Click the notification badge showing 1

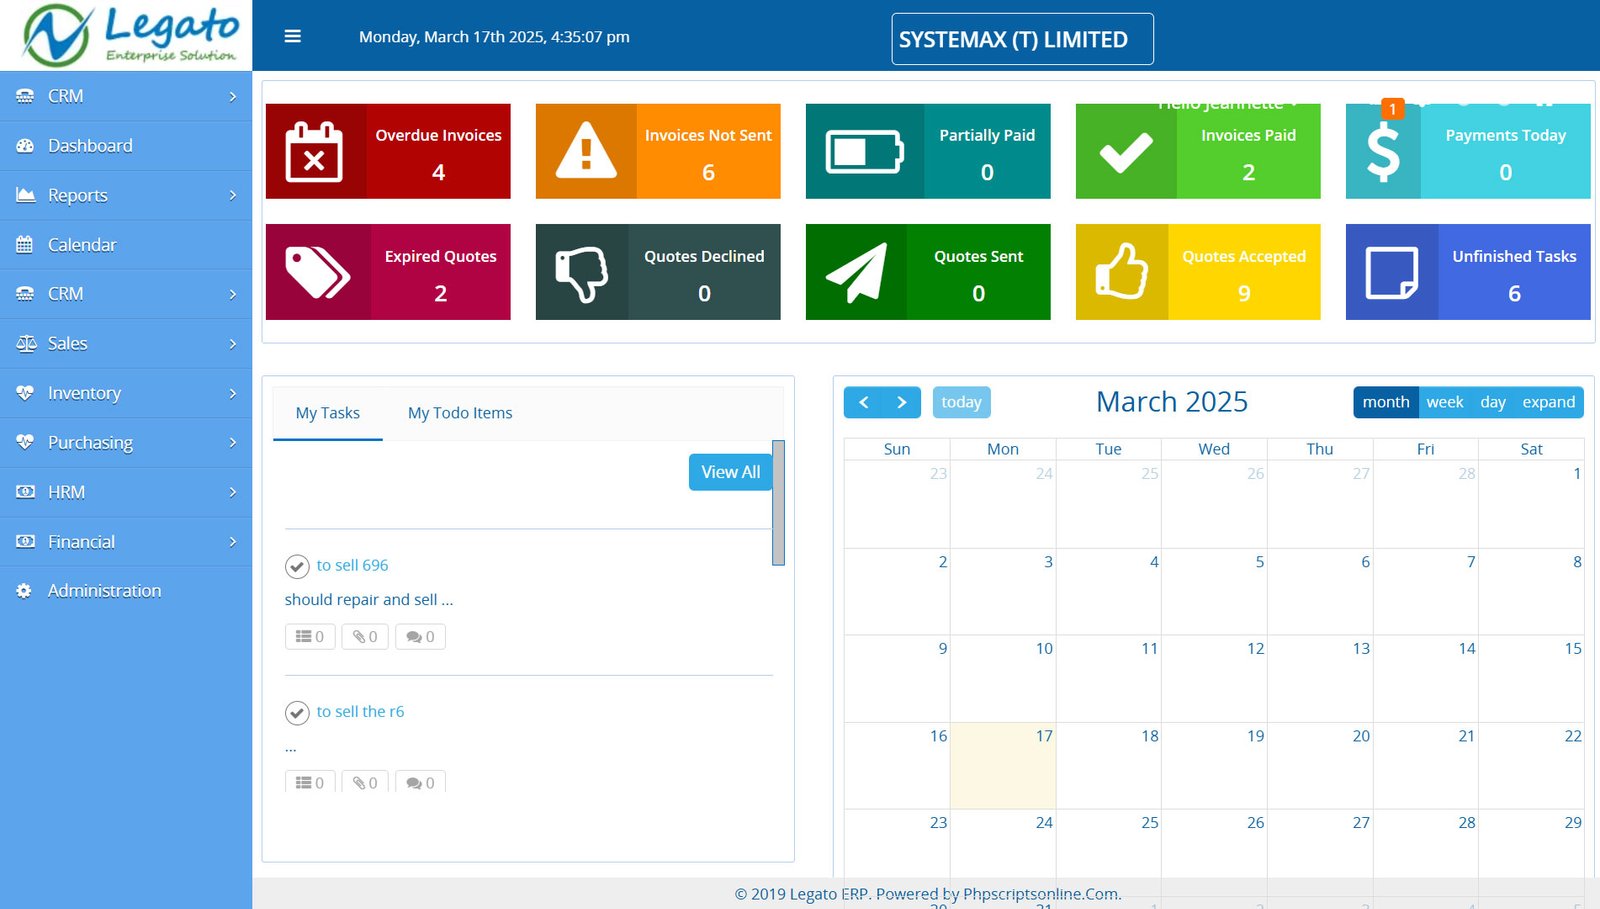tap(1392, 109)
